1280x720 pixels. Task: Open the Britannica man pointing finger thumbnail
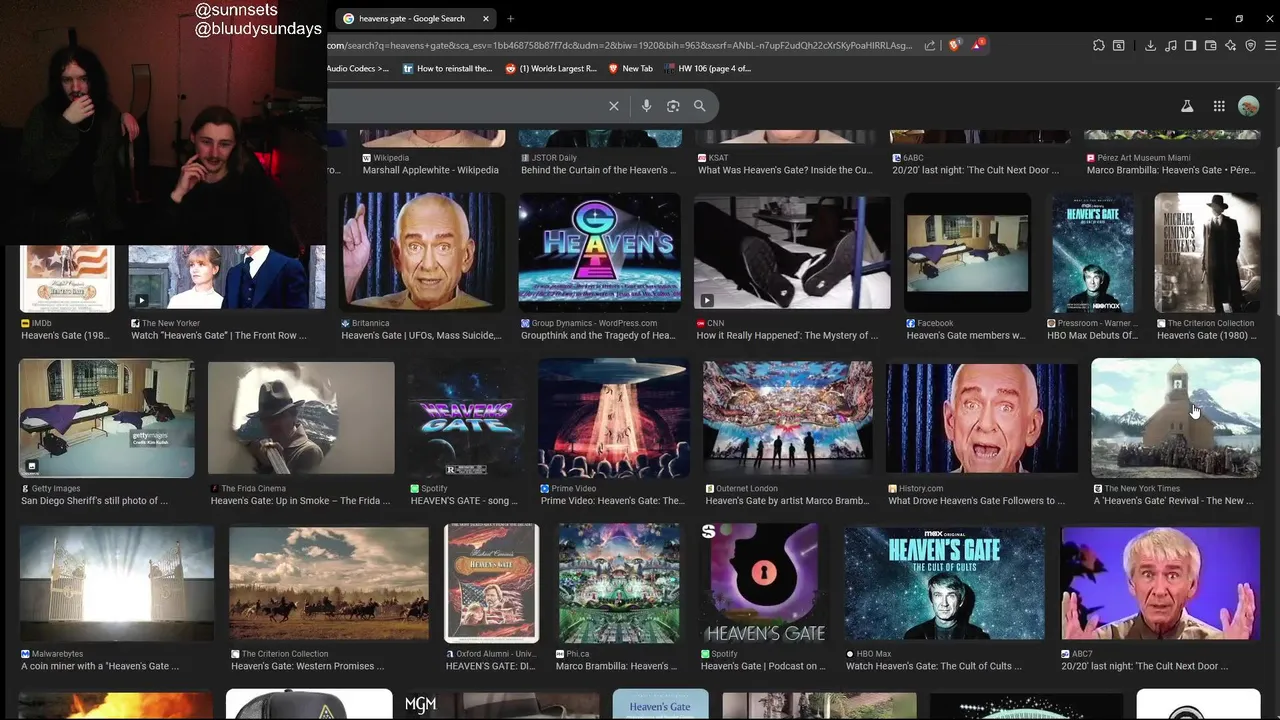click(x=422, y=251)
